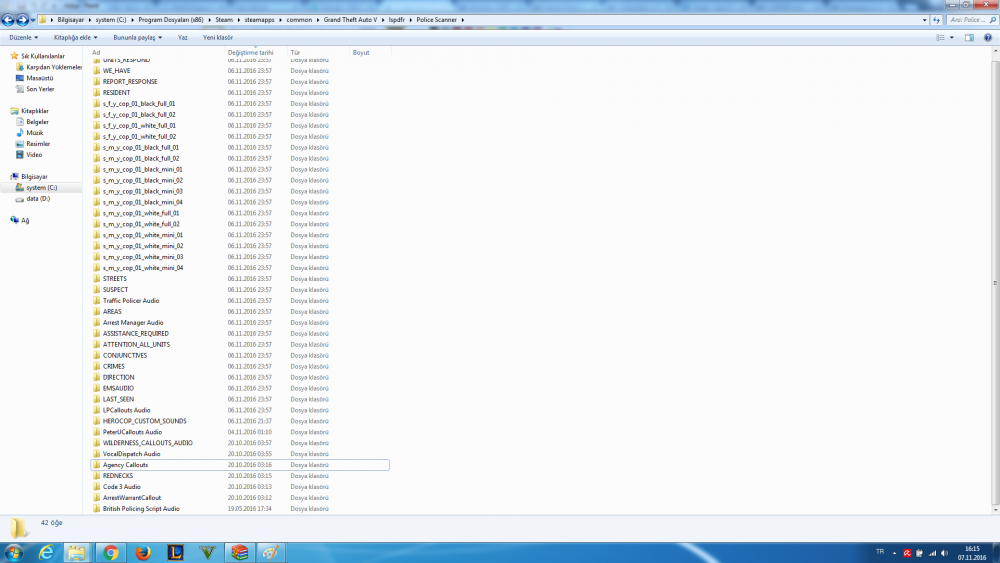This screenshot has height=563, width=1000.
Task: Click the Forward navigation arrow
Action: pyautogui.click(x=22, y=20)
